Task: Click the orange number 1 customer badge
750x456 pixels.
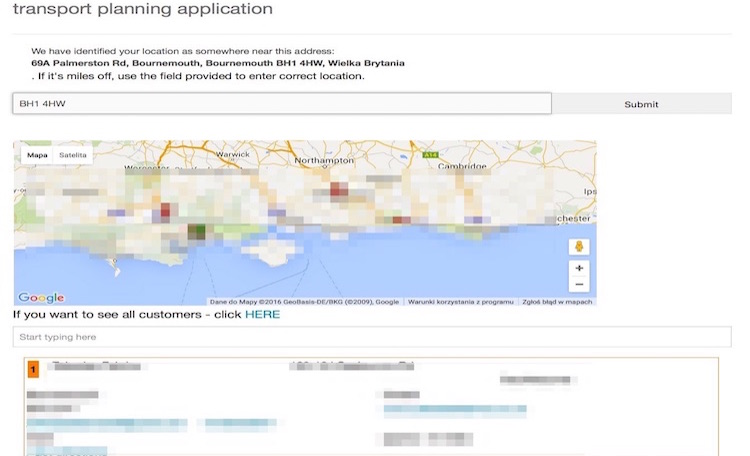Action: [34, 370]
